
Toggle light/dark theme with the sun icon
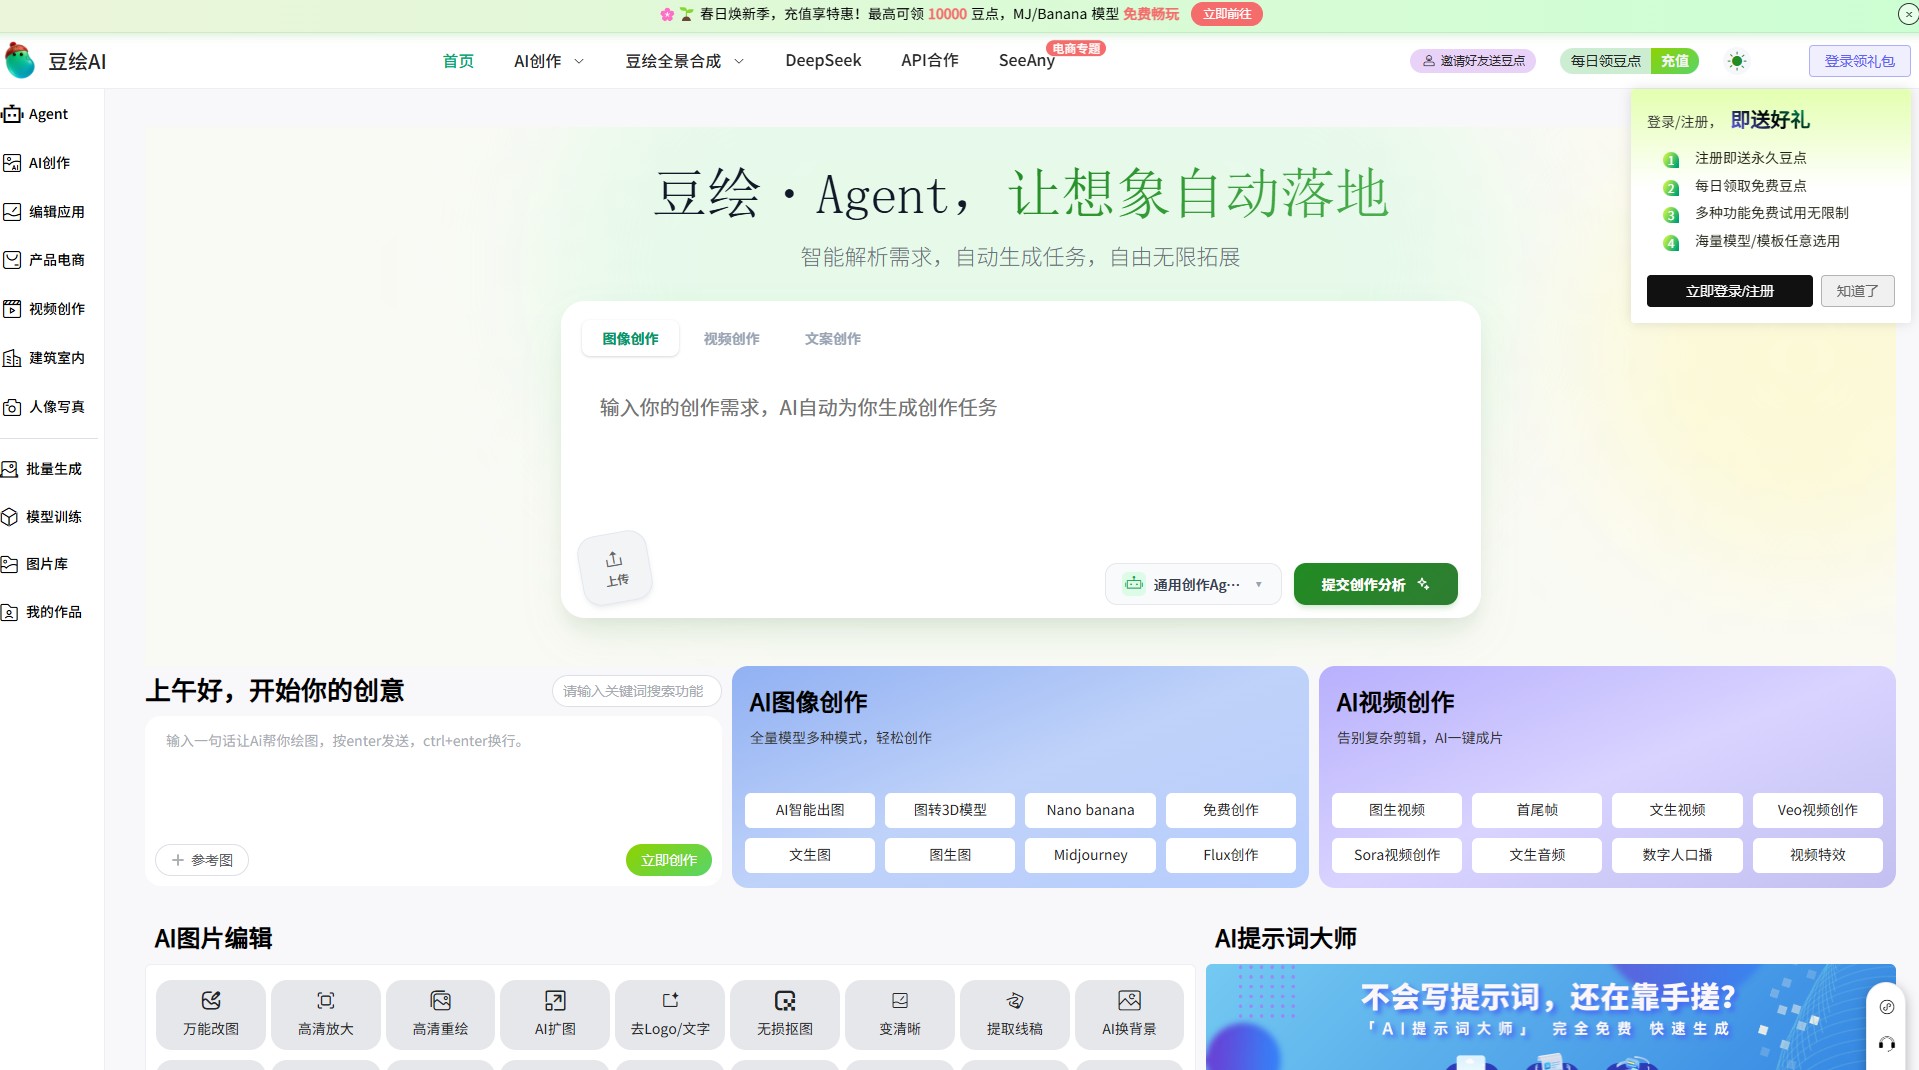coord(1737,61)
